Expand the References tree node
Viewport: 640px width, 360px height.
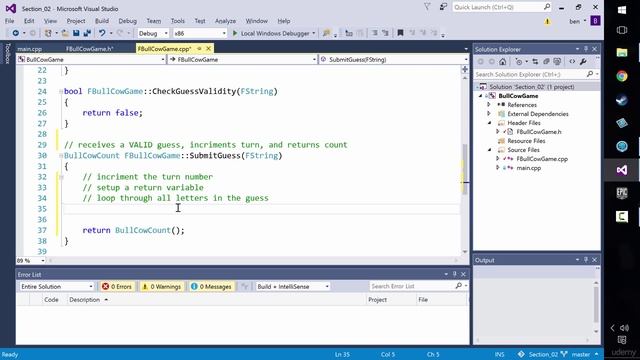pos(489,104)
